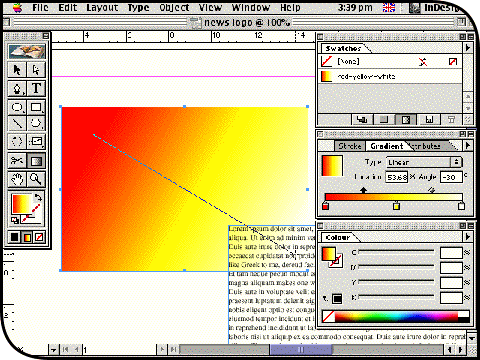
Task: Click the menu bar clock showing 3:39 pm
Action: coord(355,7)
